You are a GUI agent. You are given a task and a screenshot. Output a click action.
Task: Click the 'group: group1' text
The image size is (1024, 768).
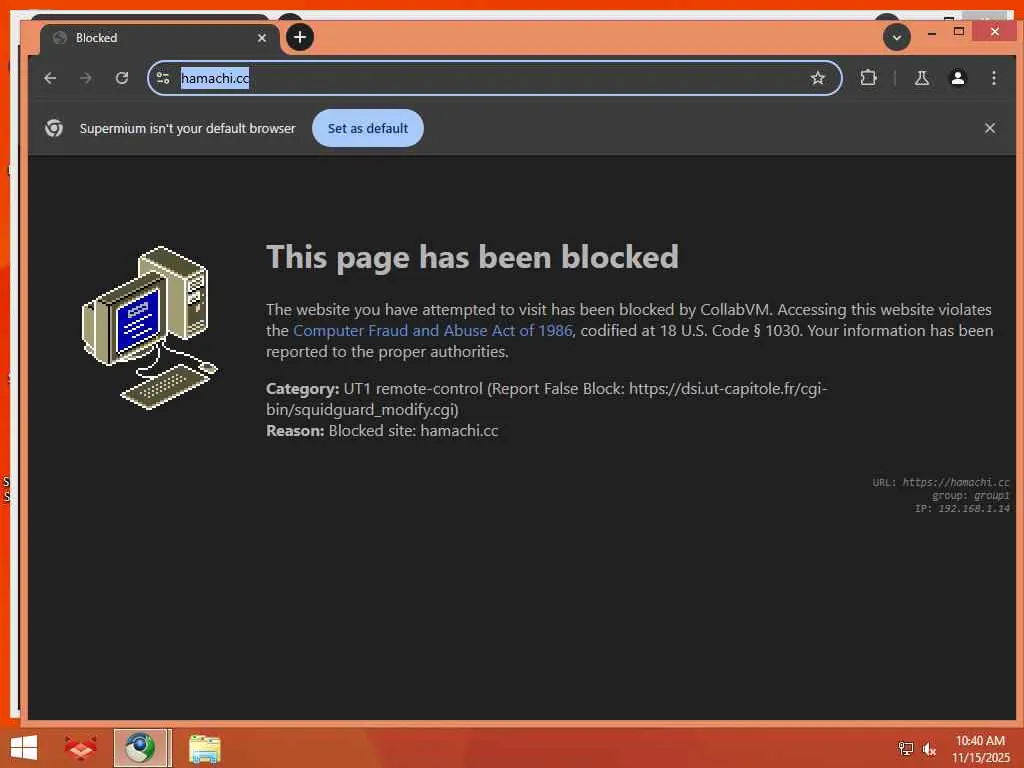pos(970,495)
